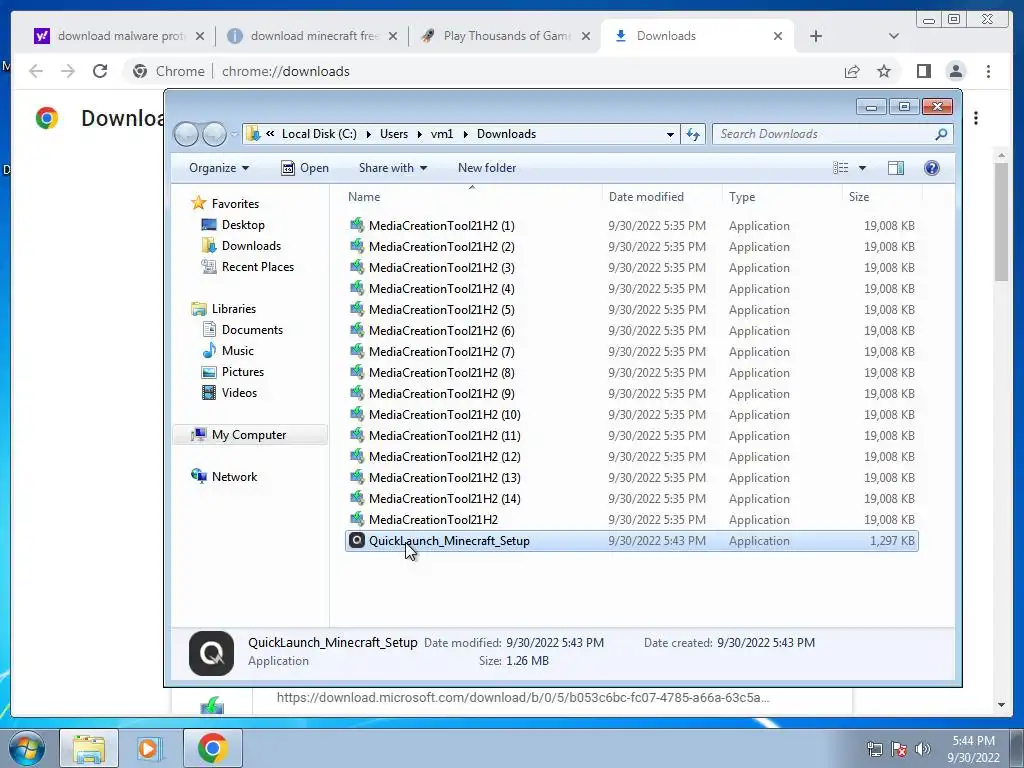Screen dimensions: 1024x768
Task: Open Chrome share icon in address bar
Action: pos(852,71)
